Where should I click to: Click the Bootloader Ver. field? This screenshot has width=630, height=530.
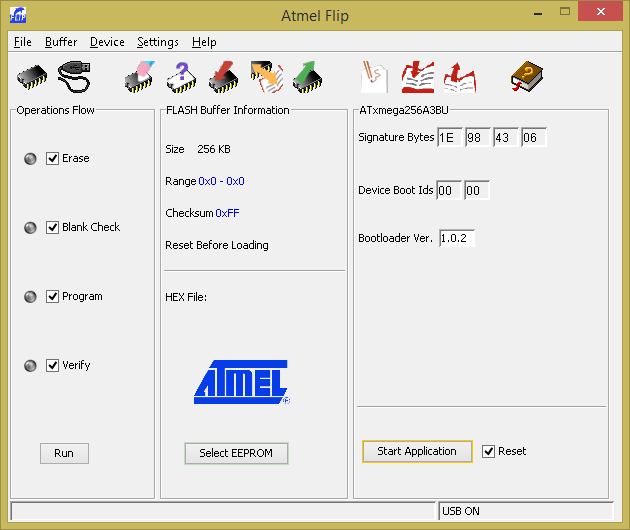point(457,238)
